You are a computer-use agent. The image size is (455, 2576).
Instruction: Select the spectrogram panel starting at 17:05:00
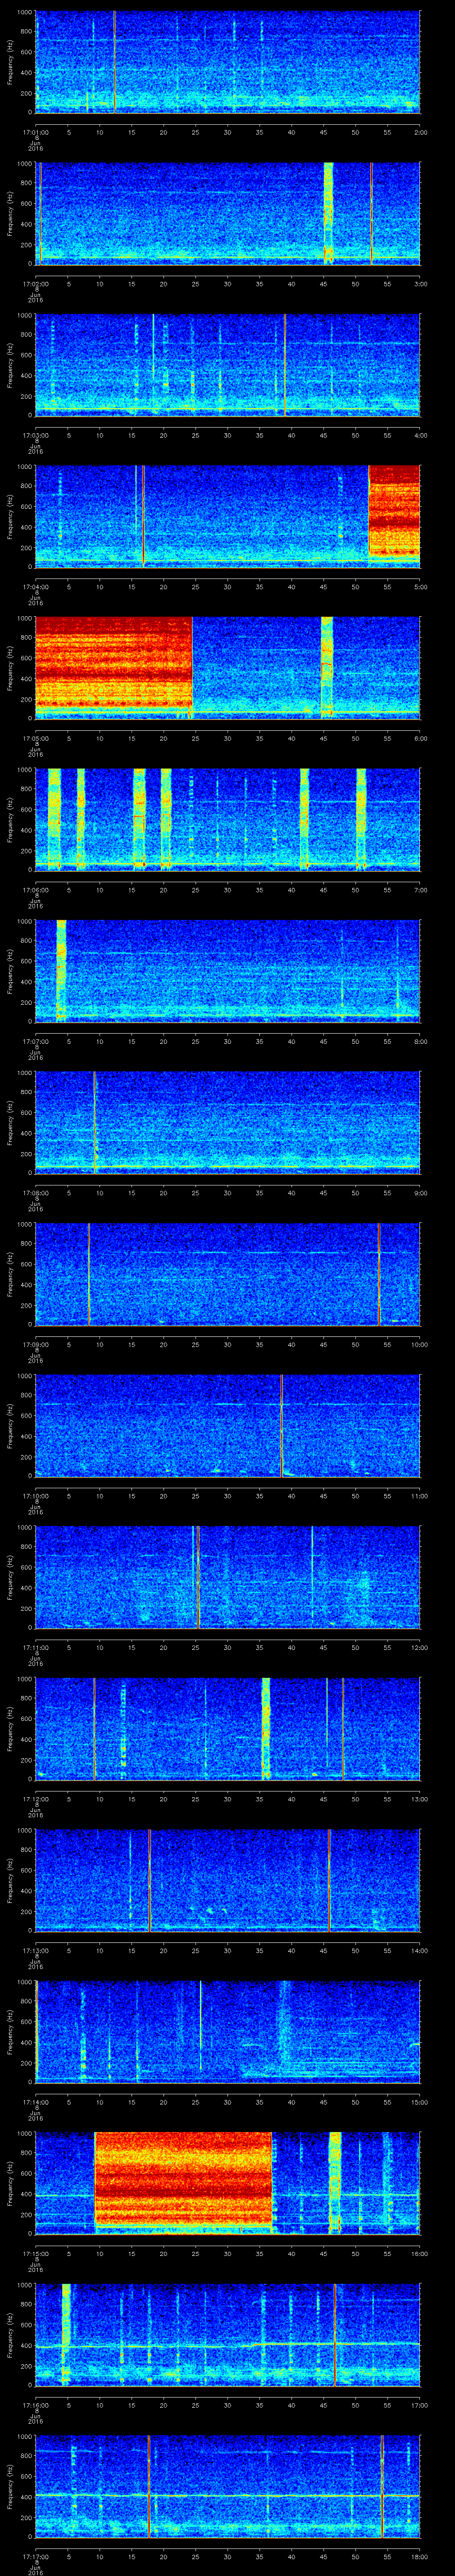pos(228,668)
